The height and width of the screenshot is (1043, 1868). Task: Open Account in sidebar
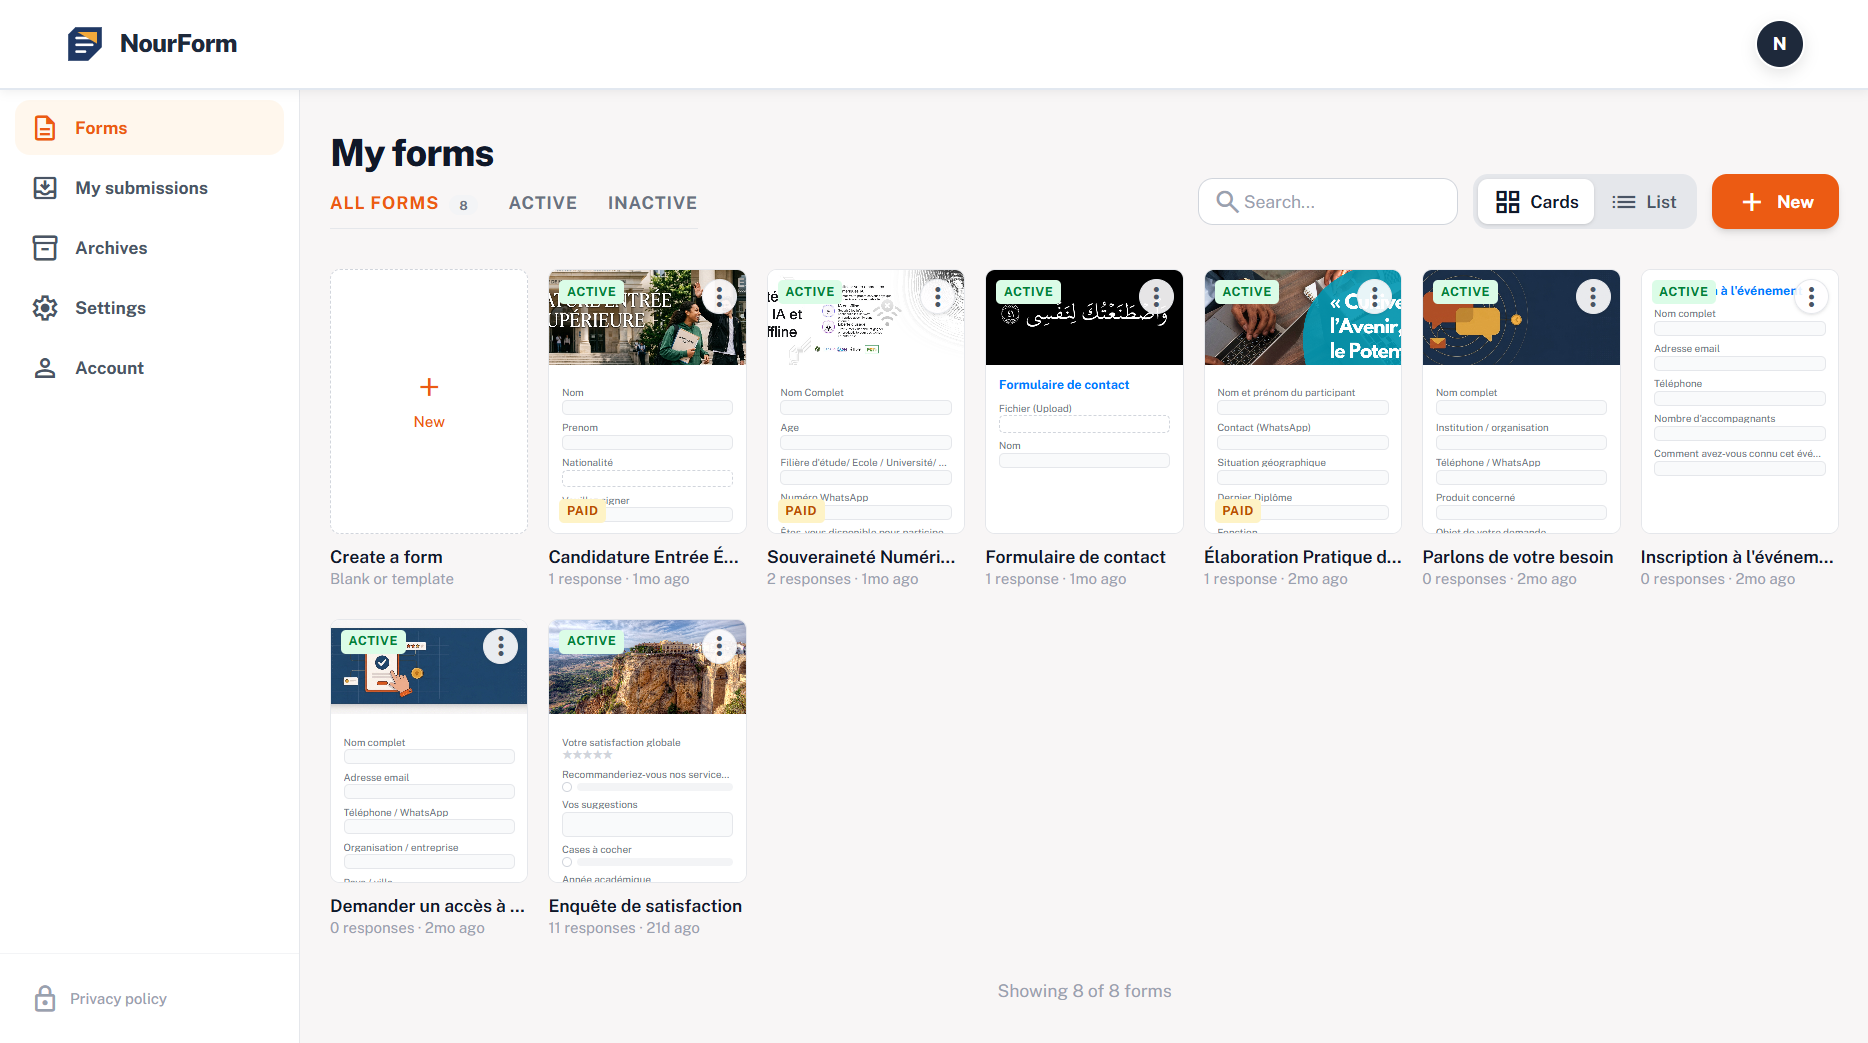[150, 368]
